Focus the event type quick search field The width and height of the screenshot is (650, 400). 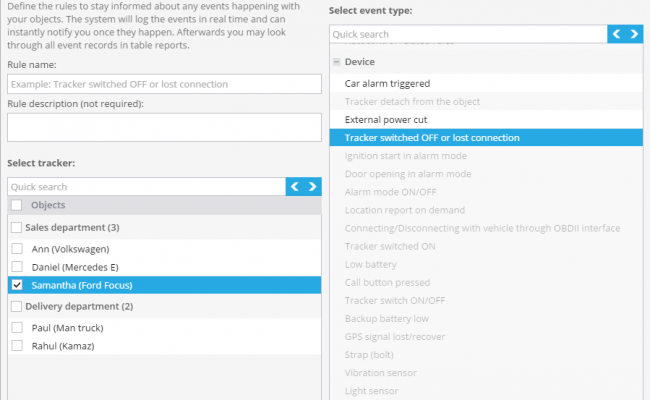[468, 34]
